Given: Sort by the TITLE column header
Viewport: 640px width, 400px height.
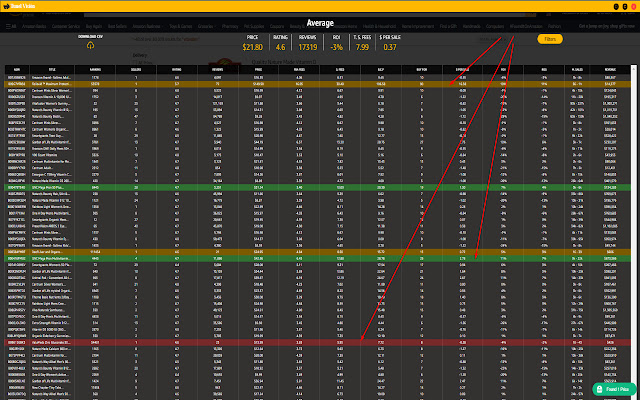Looking at the screenshot, I should [x=48, y=70].
